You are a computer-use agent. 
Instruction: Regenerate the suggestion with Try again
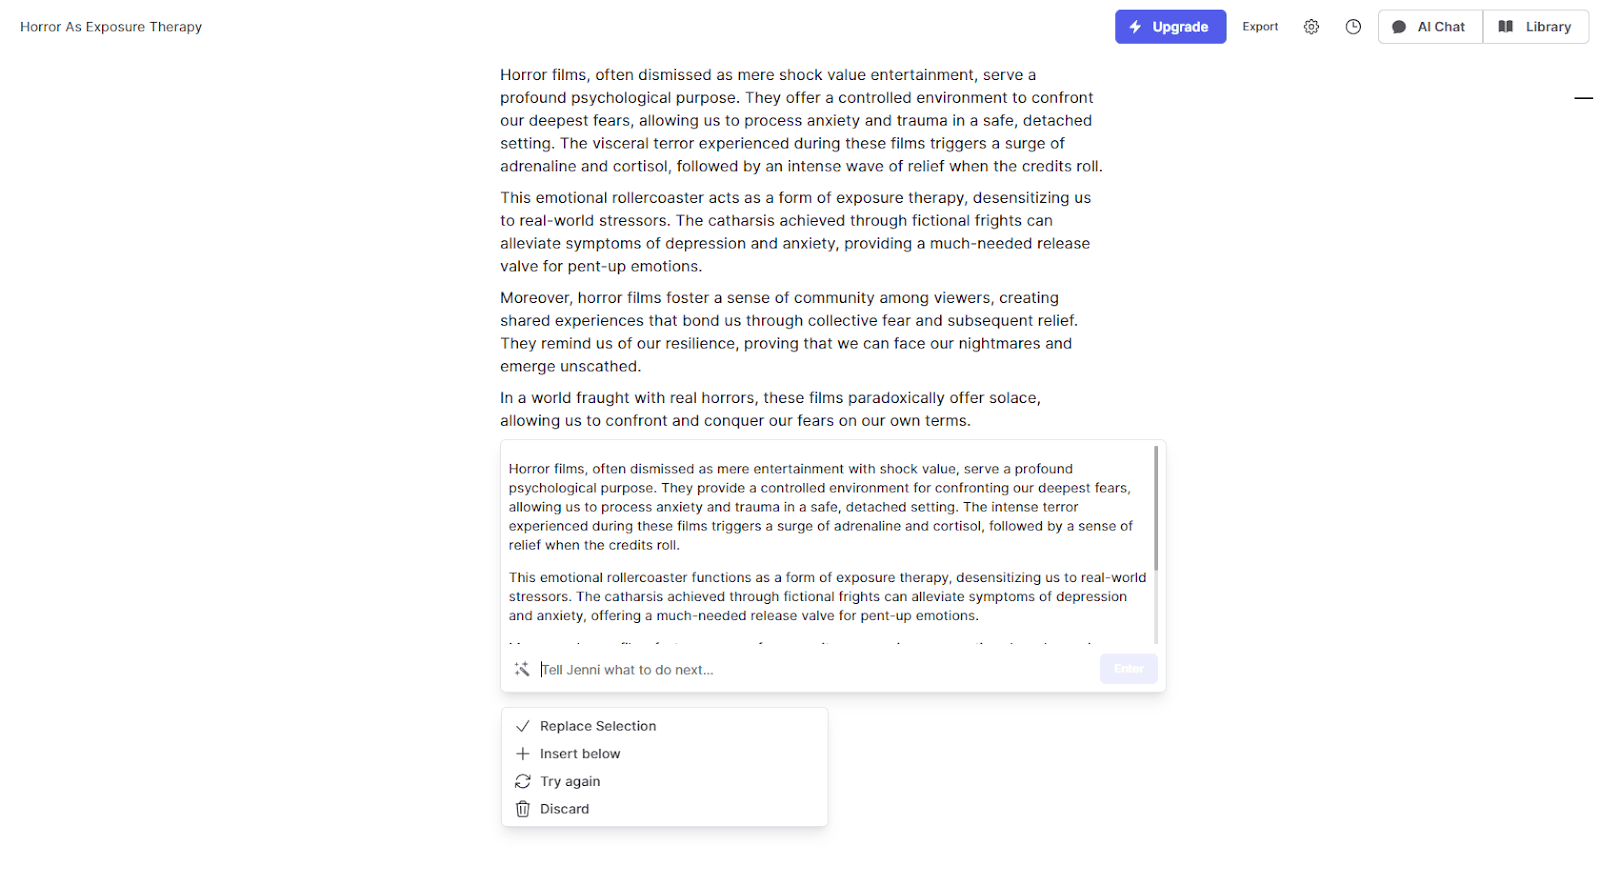click(x=569, y=781)
